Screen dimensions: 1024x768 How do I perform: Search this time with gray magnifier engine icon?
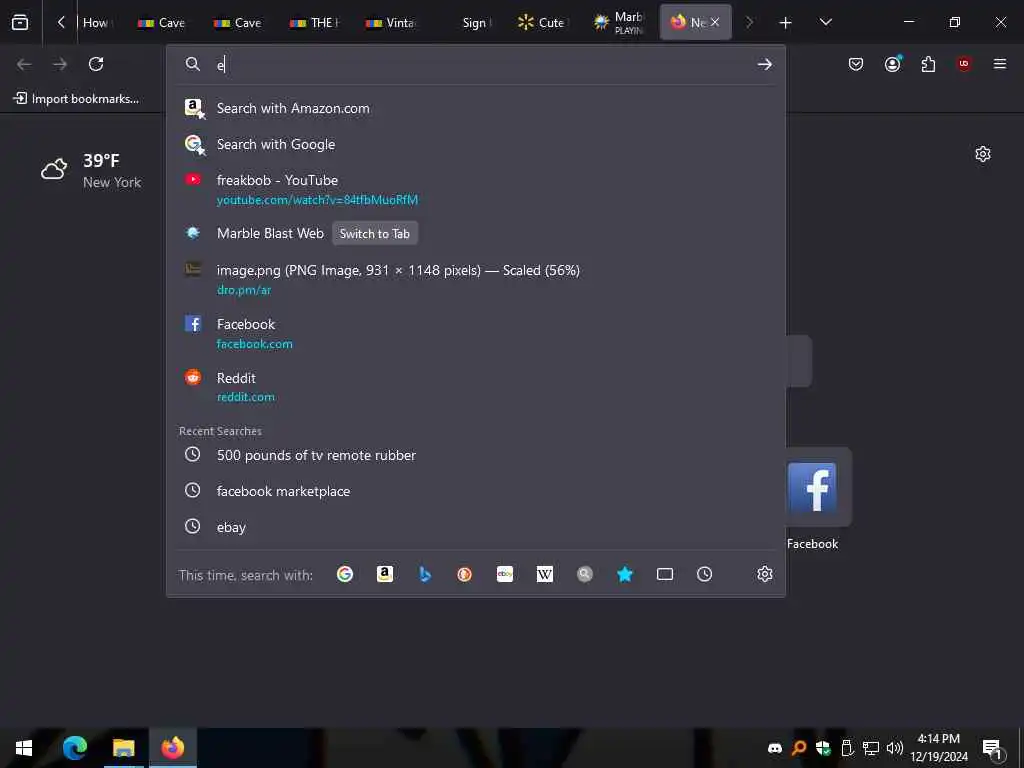(x=584, y=574)
